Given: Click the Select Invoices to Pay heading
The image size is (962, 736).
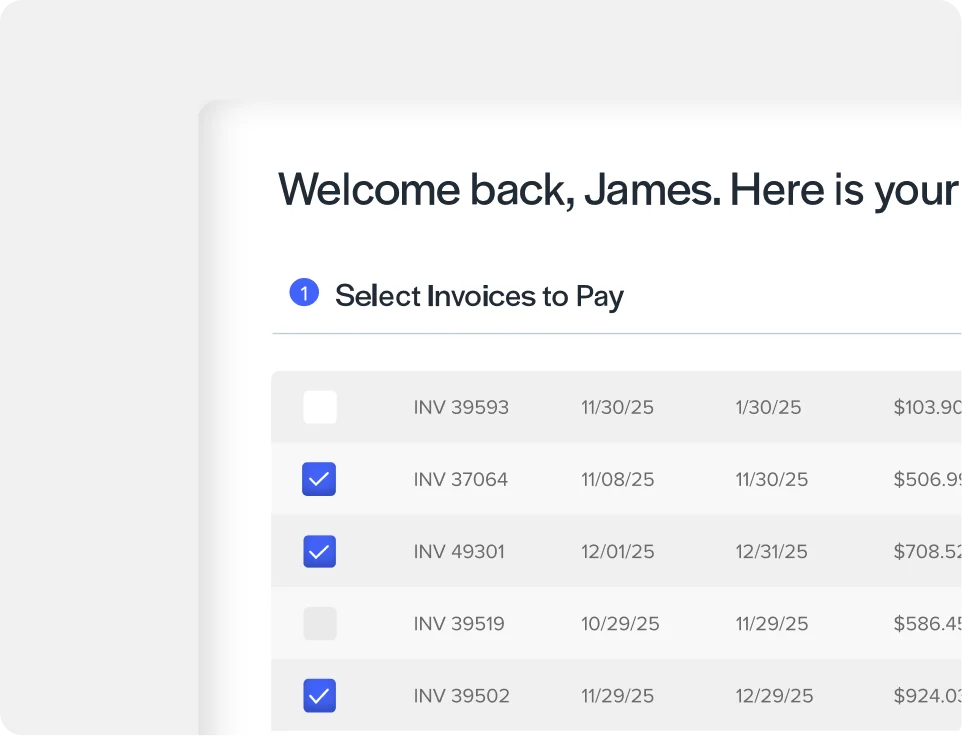Looking at the screenshot, I should (479, 296).
